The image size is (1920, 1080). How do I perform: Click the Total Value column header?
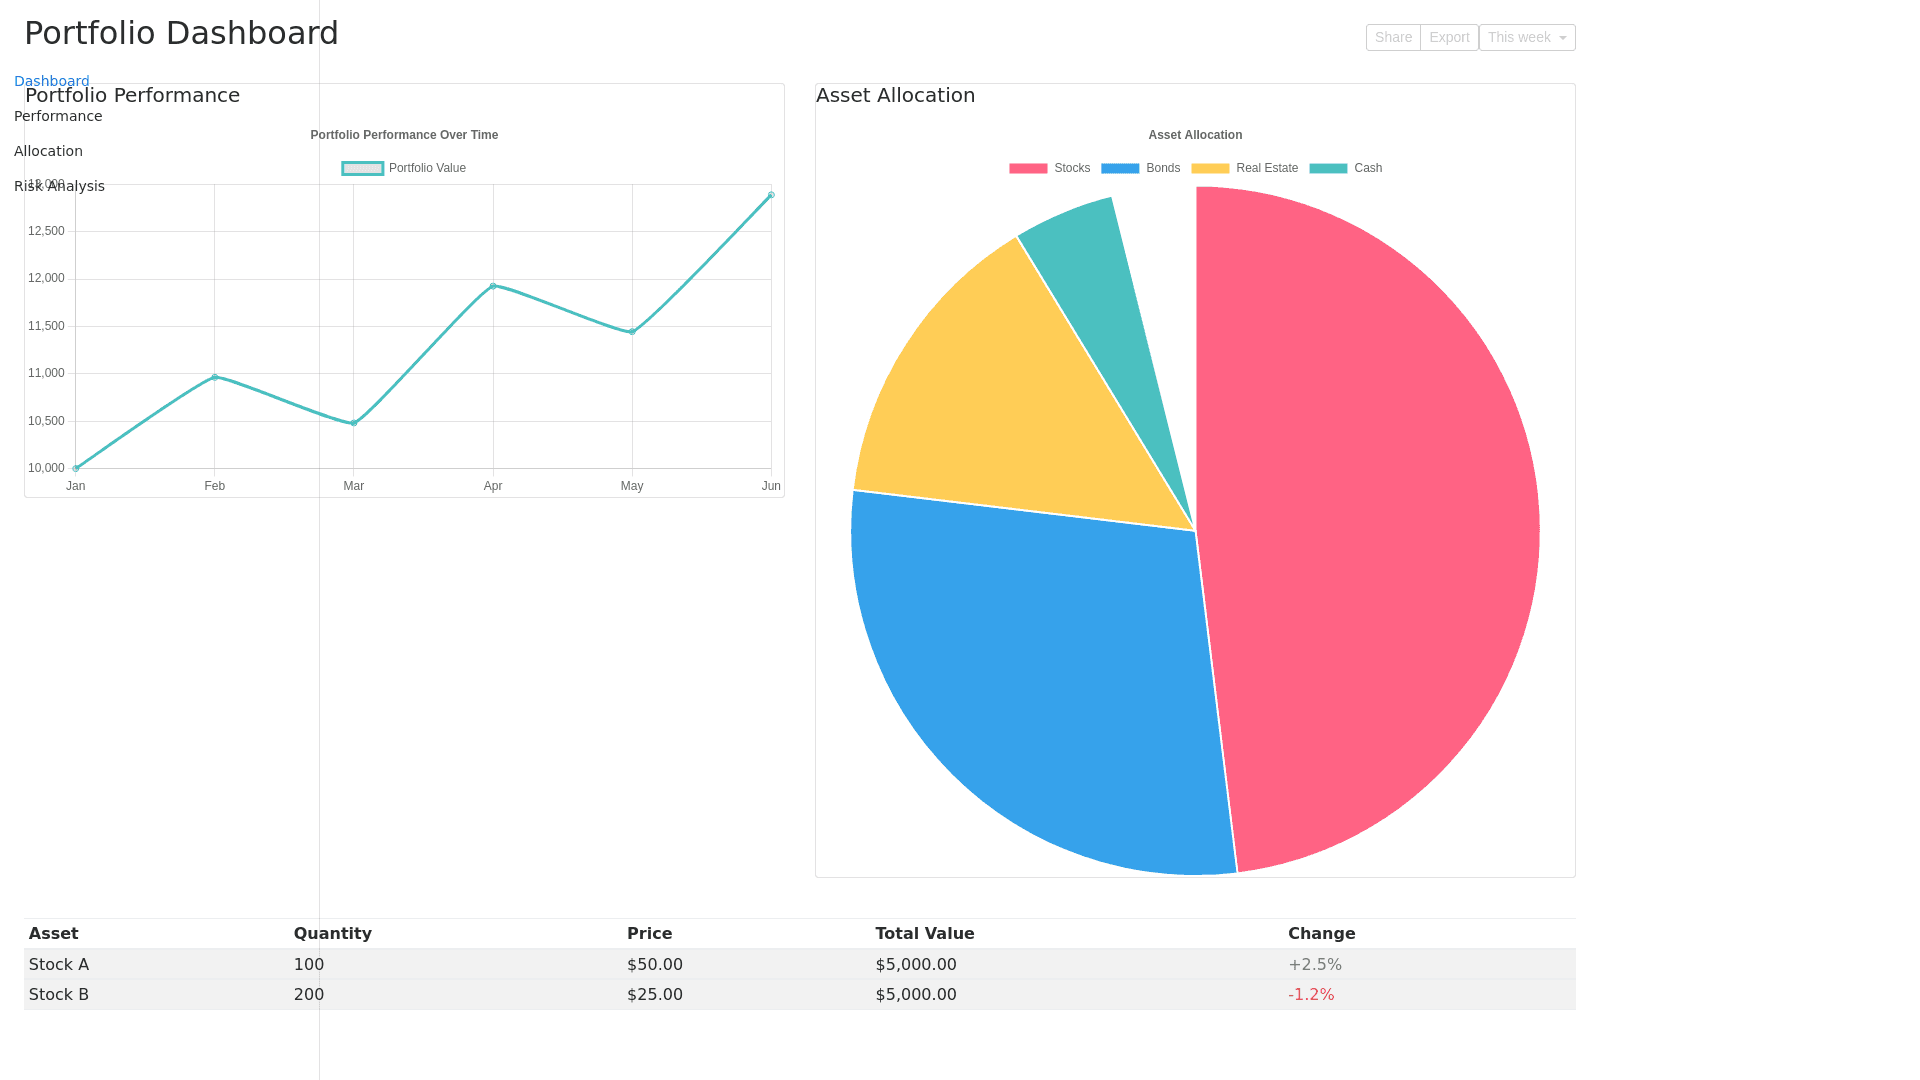click(924, 933)
